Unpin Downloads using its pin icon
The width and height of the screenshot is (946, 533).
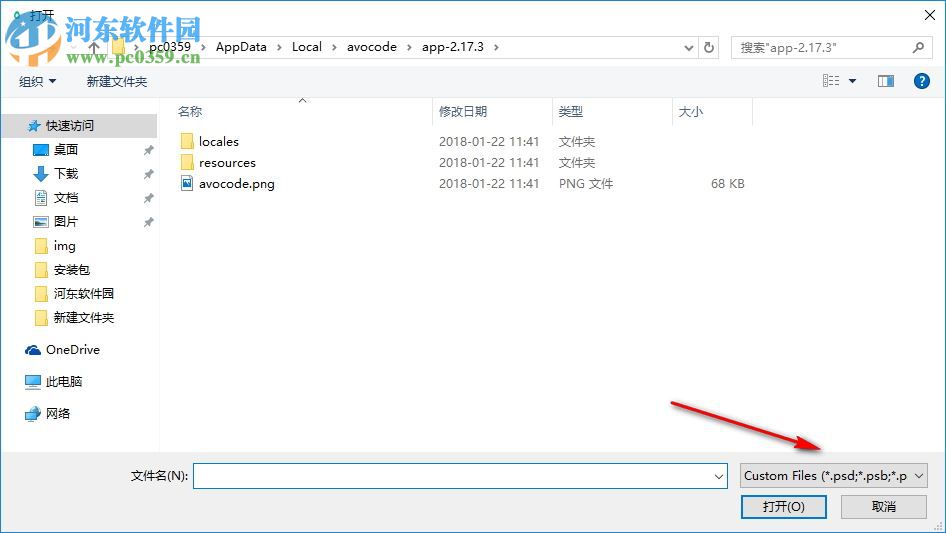click(x=148, y=174)
